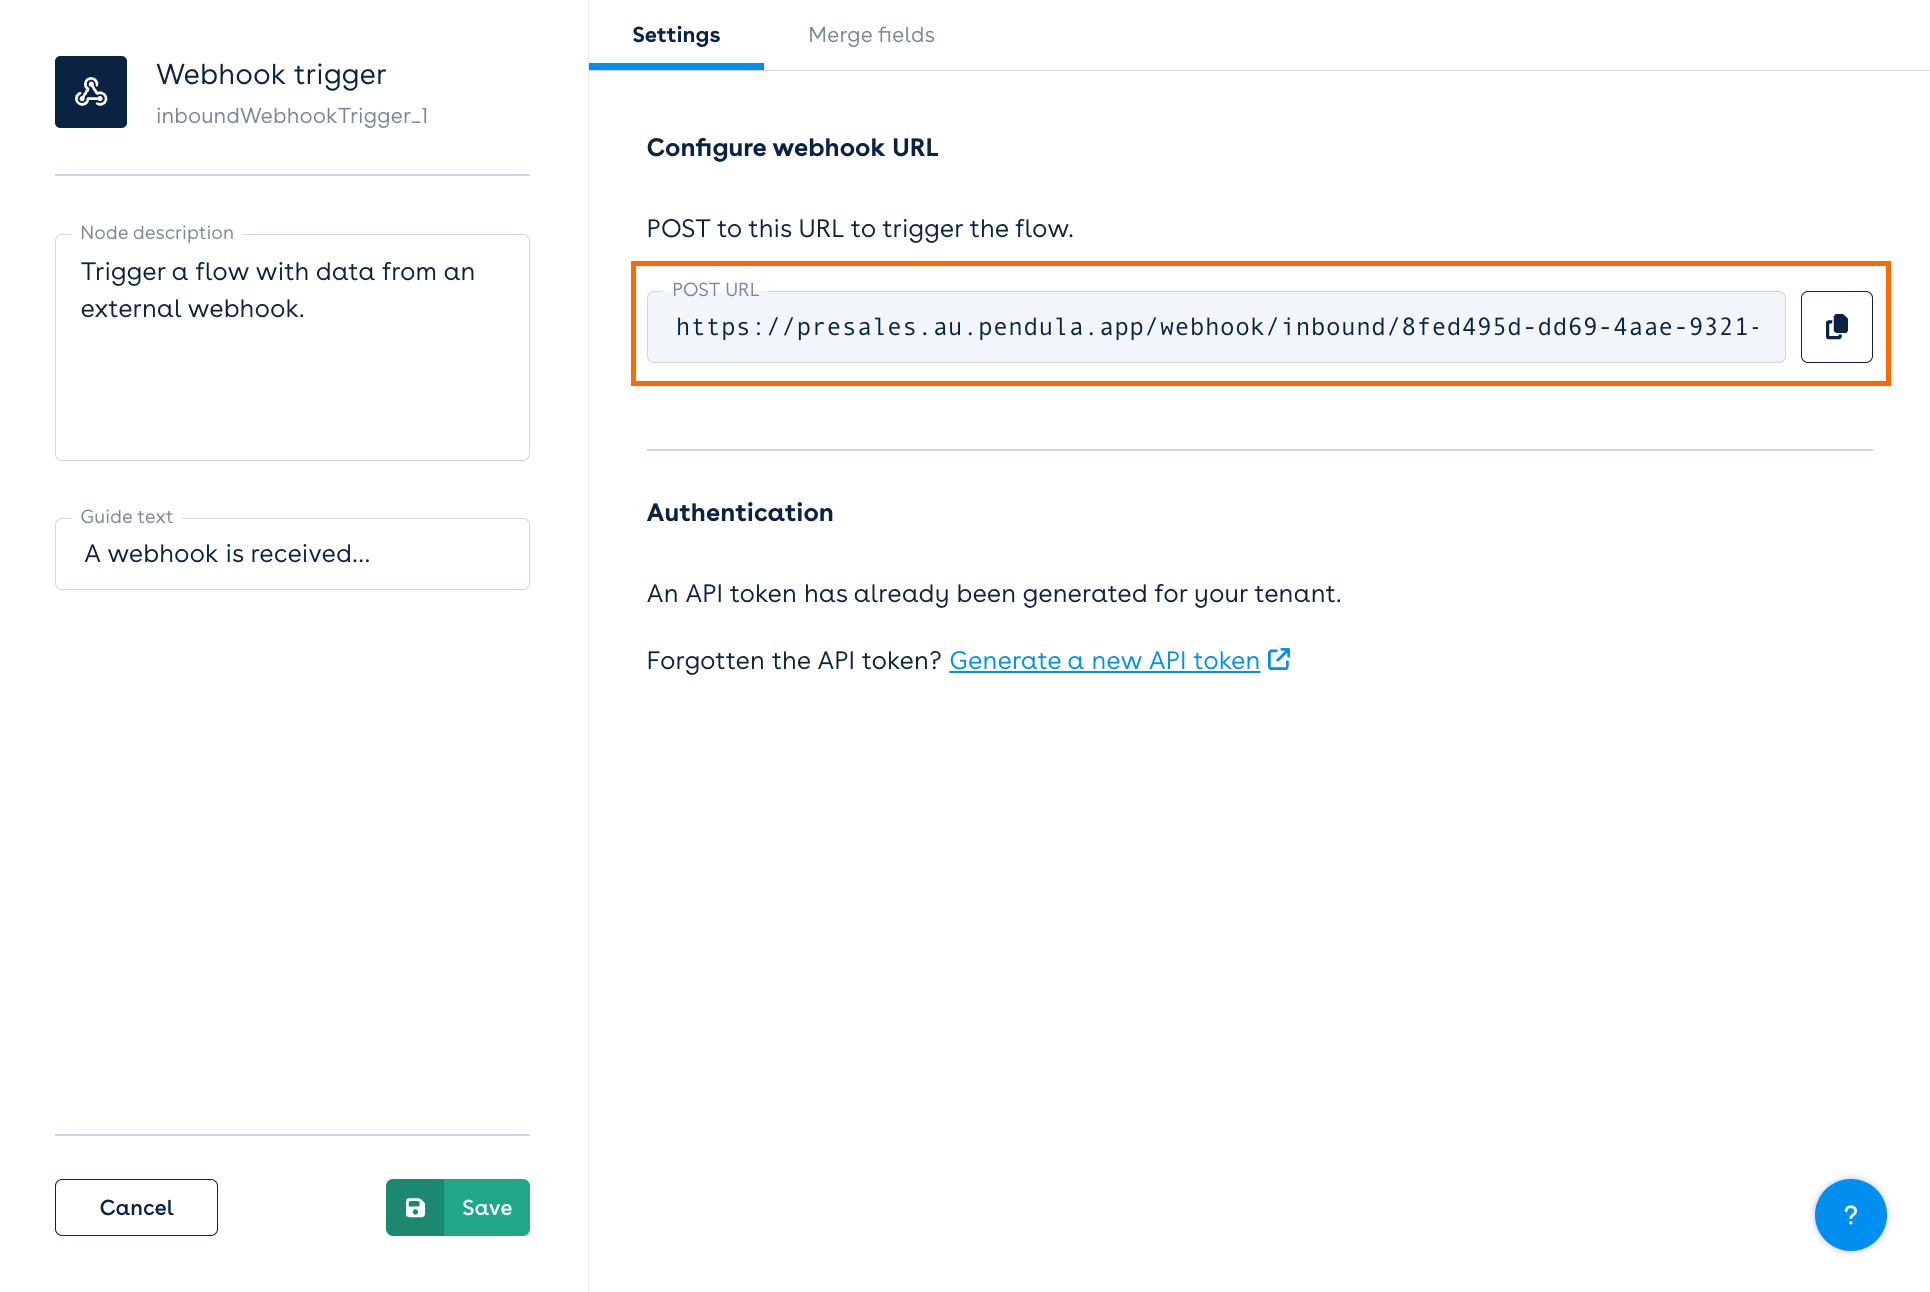
Task: Click the Guide text input field
Action: pos(292,554)
